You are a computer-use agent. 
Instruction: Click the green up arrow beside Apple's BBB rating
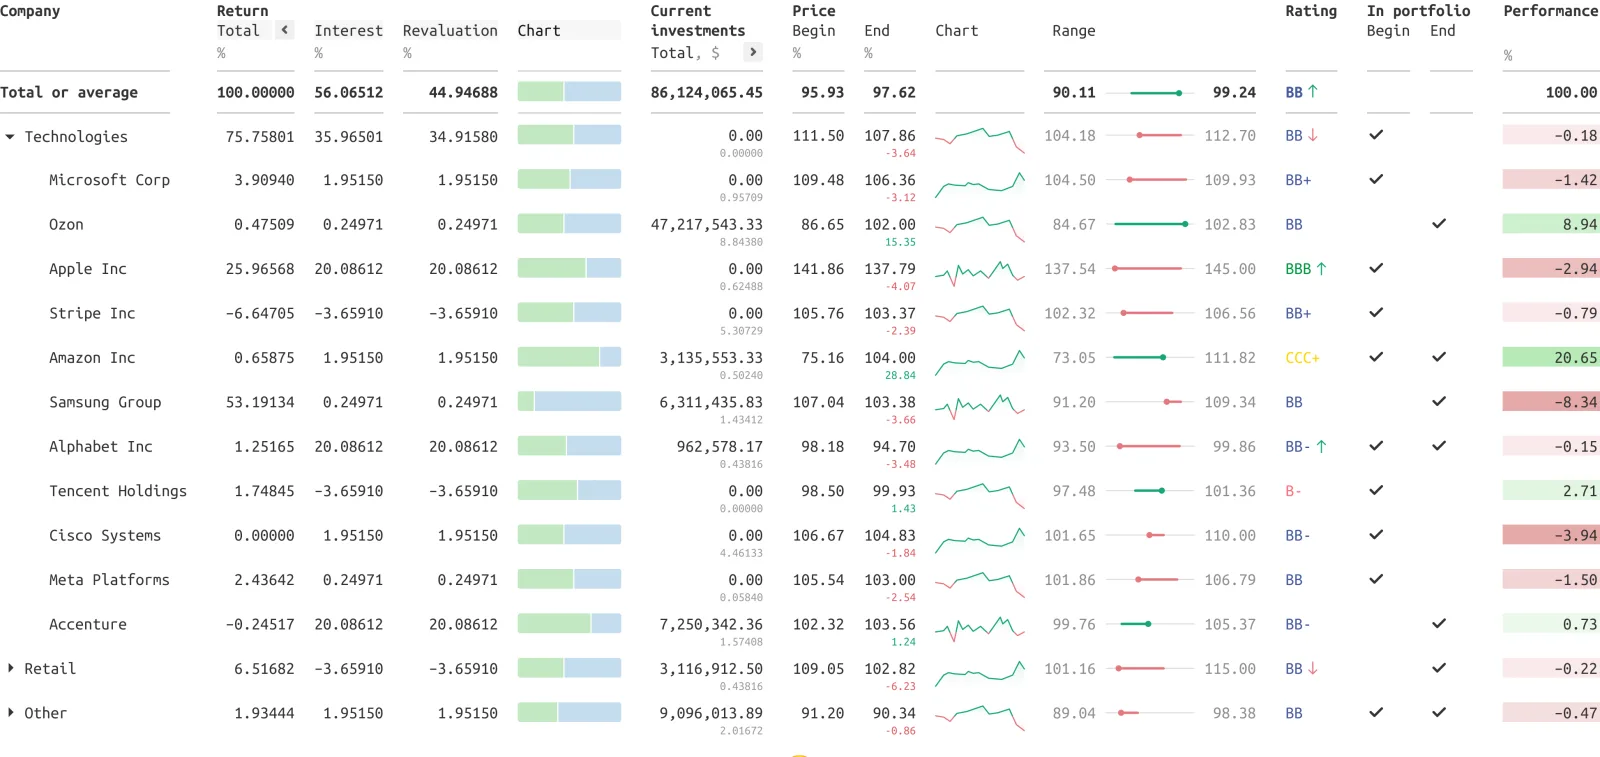1321,269
